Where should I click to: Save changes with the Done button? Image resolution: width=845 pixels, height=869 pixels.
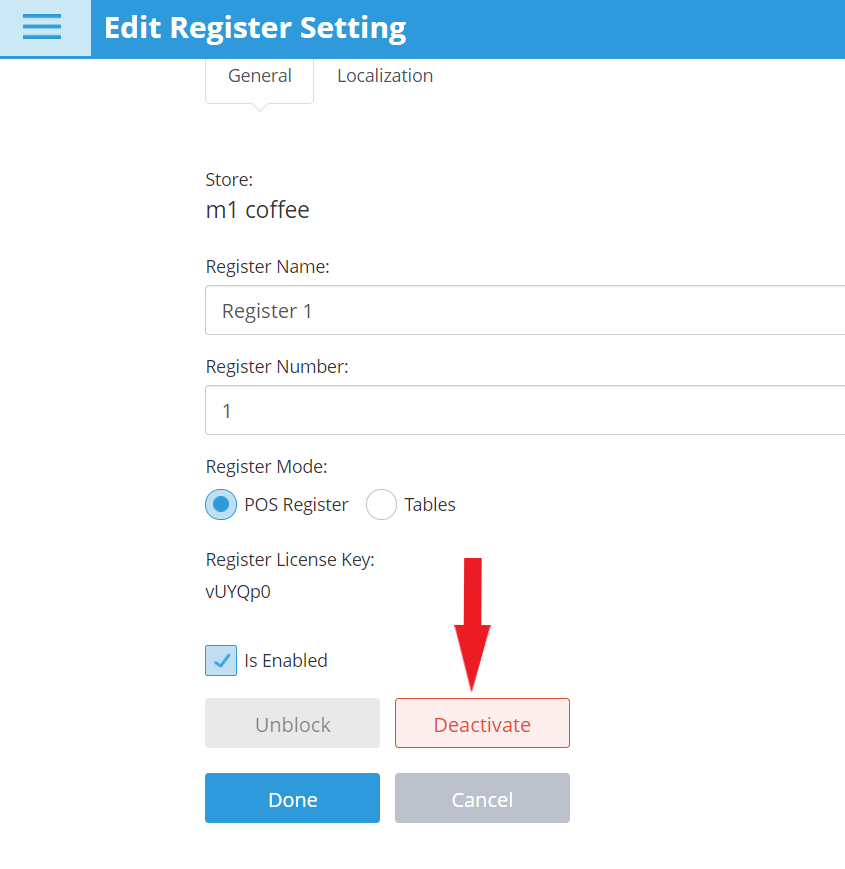293,798
